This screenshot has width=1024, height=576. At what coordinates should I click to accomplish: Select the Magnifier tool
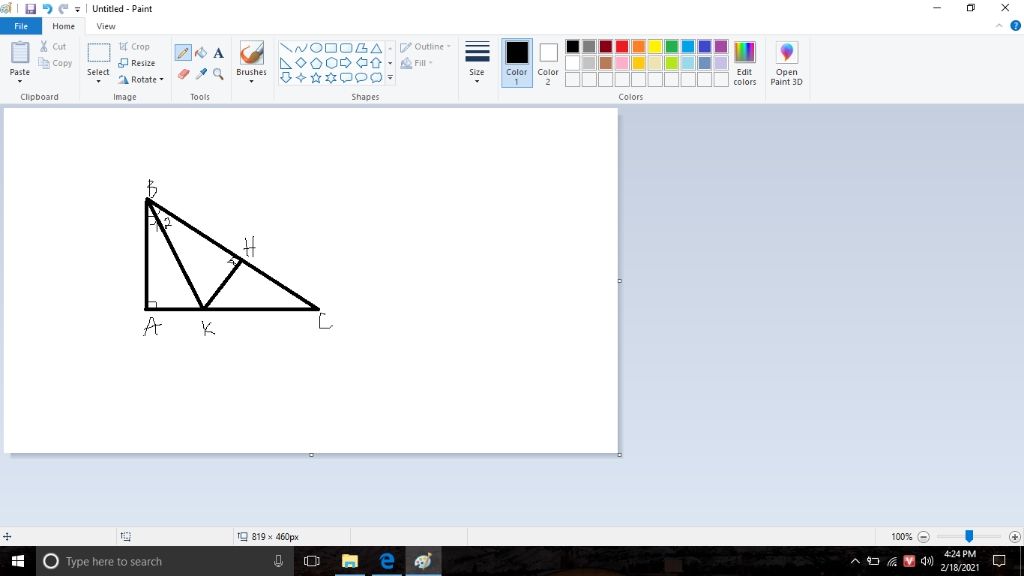tap(218, 74)
